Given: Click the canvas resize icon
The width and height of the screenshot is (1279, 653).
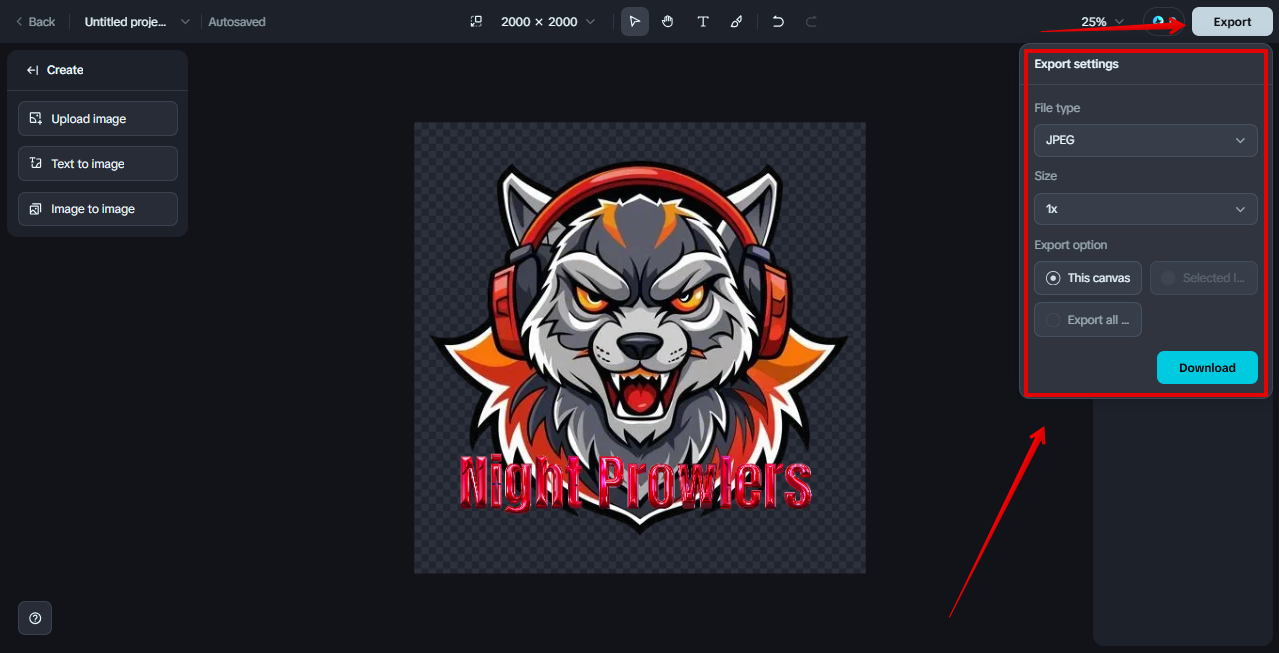Looking at the screenshot, I should click(x=476, y=21).
